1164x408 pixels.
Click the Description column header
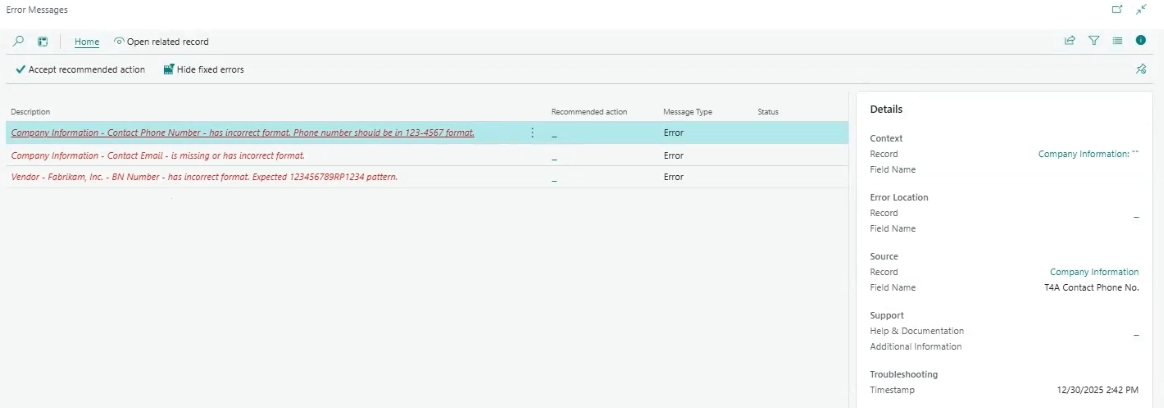pyautogui.click(x=30, y=112)
